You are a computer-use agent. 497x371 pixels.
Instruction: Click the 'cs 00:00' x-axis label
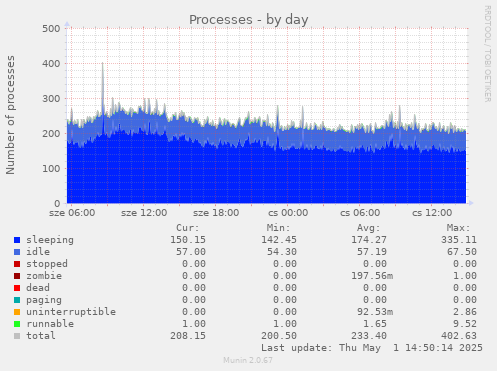(x=288, y=213)
